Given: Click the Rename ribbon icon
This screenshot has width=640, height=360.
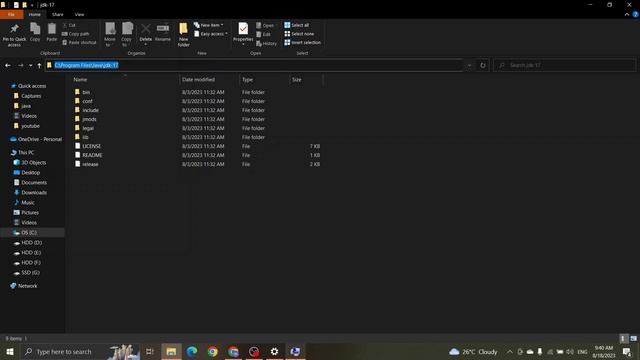Looking at the screenshot, I should (163, 32).
